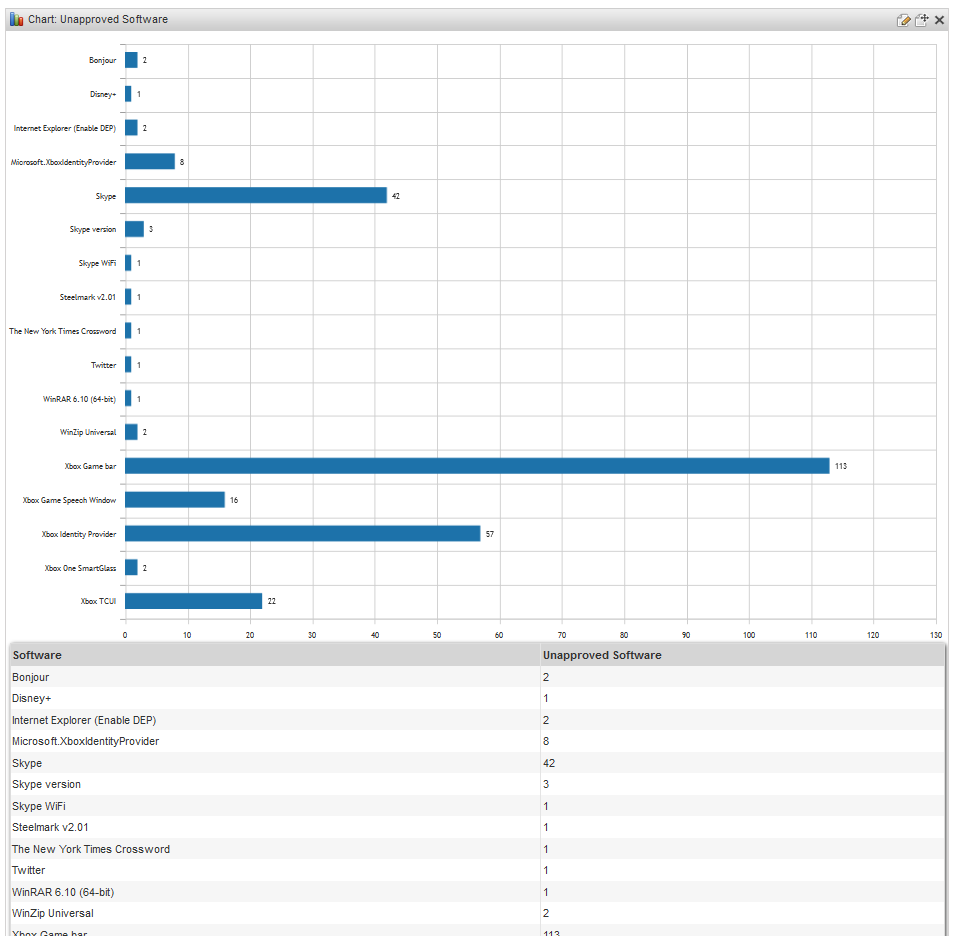
Task: Click the Xbox Identity Provider bar
Action: pos(302,534)
